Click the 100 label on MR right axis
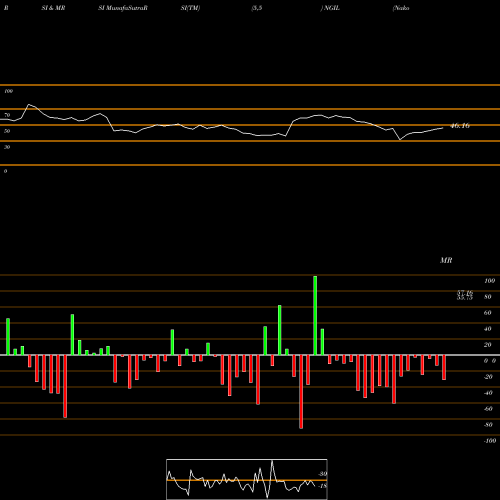Viewport: 500px width, 500px height. pos(489,281)
